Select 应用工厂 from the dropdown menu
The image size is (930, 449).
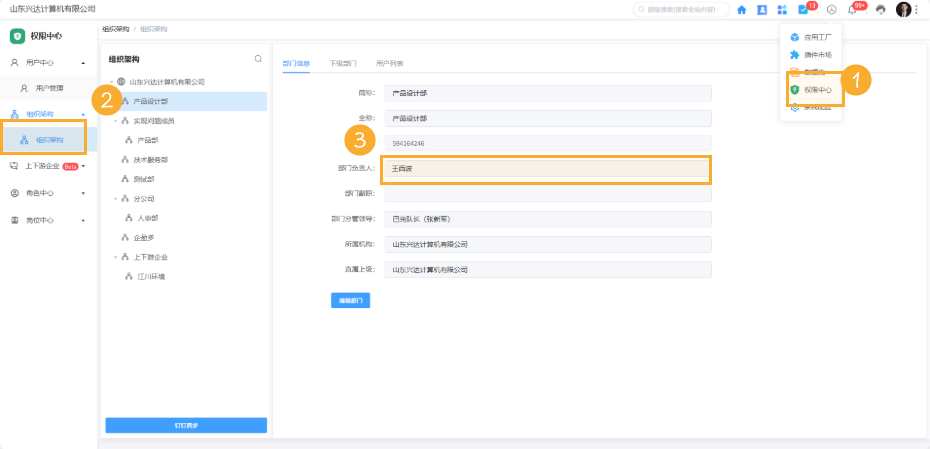click(x=817, y=37)
